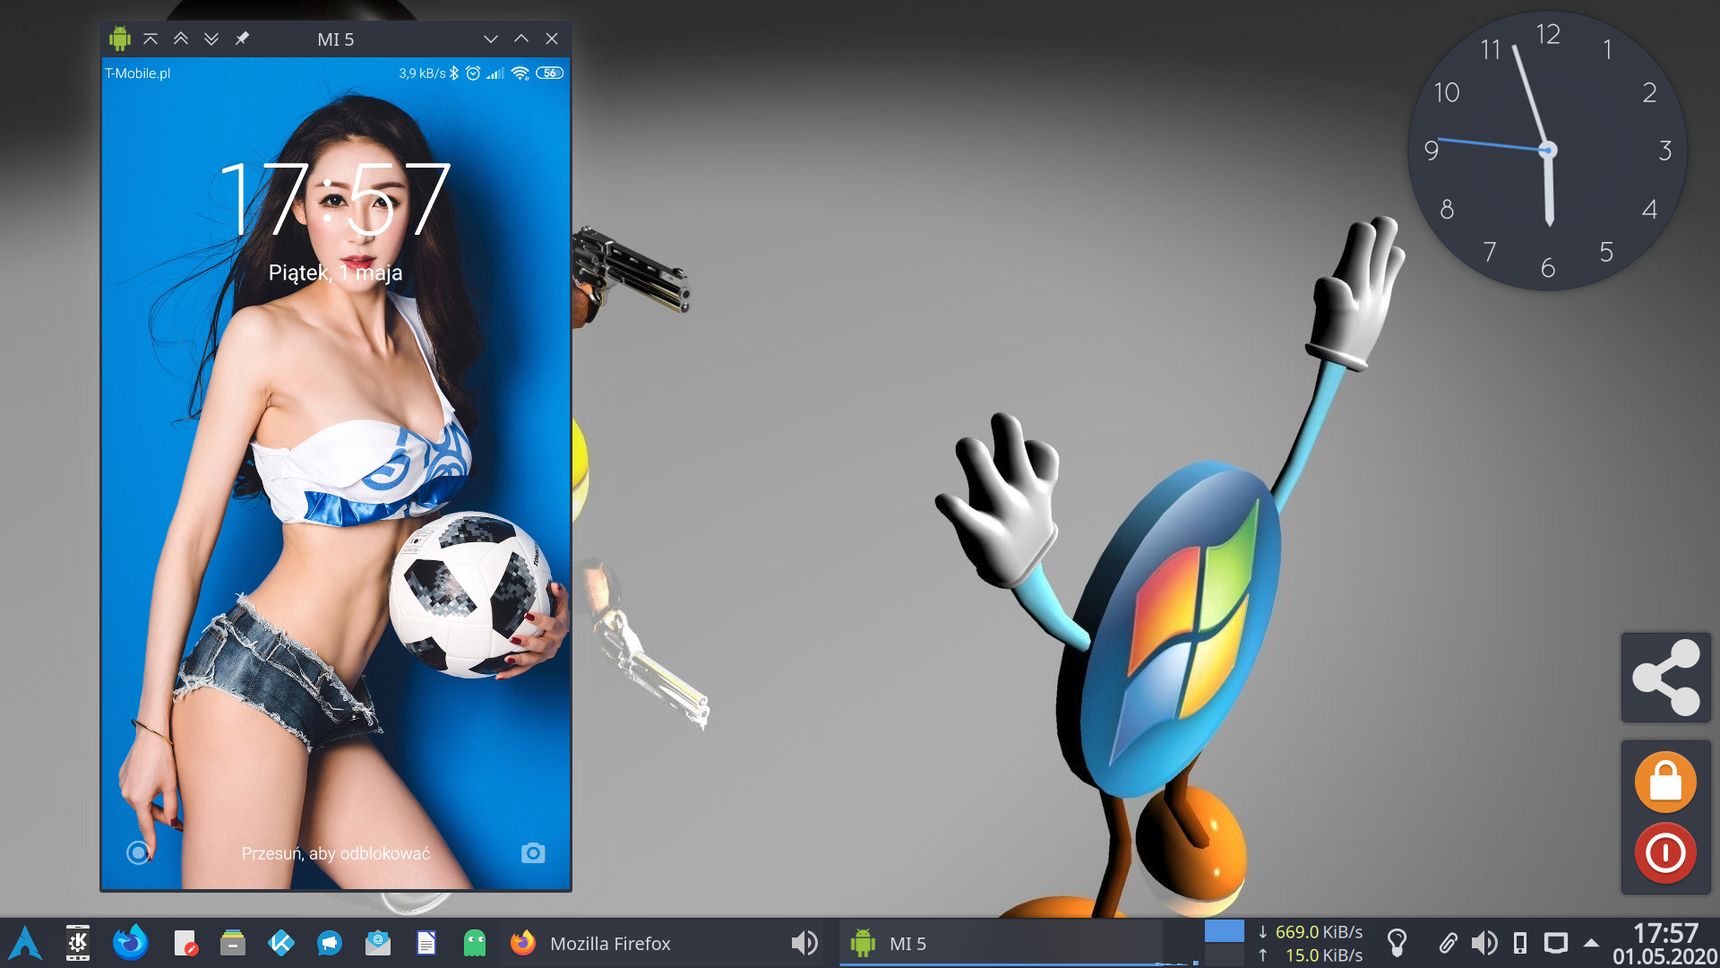Click the keep-above-others bar arrow in MI 5 titlebar
Viewport: 1720px width, 968px height.
(150, 39)
